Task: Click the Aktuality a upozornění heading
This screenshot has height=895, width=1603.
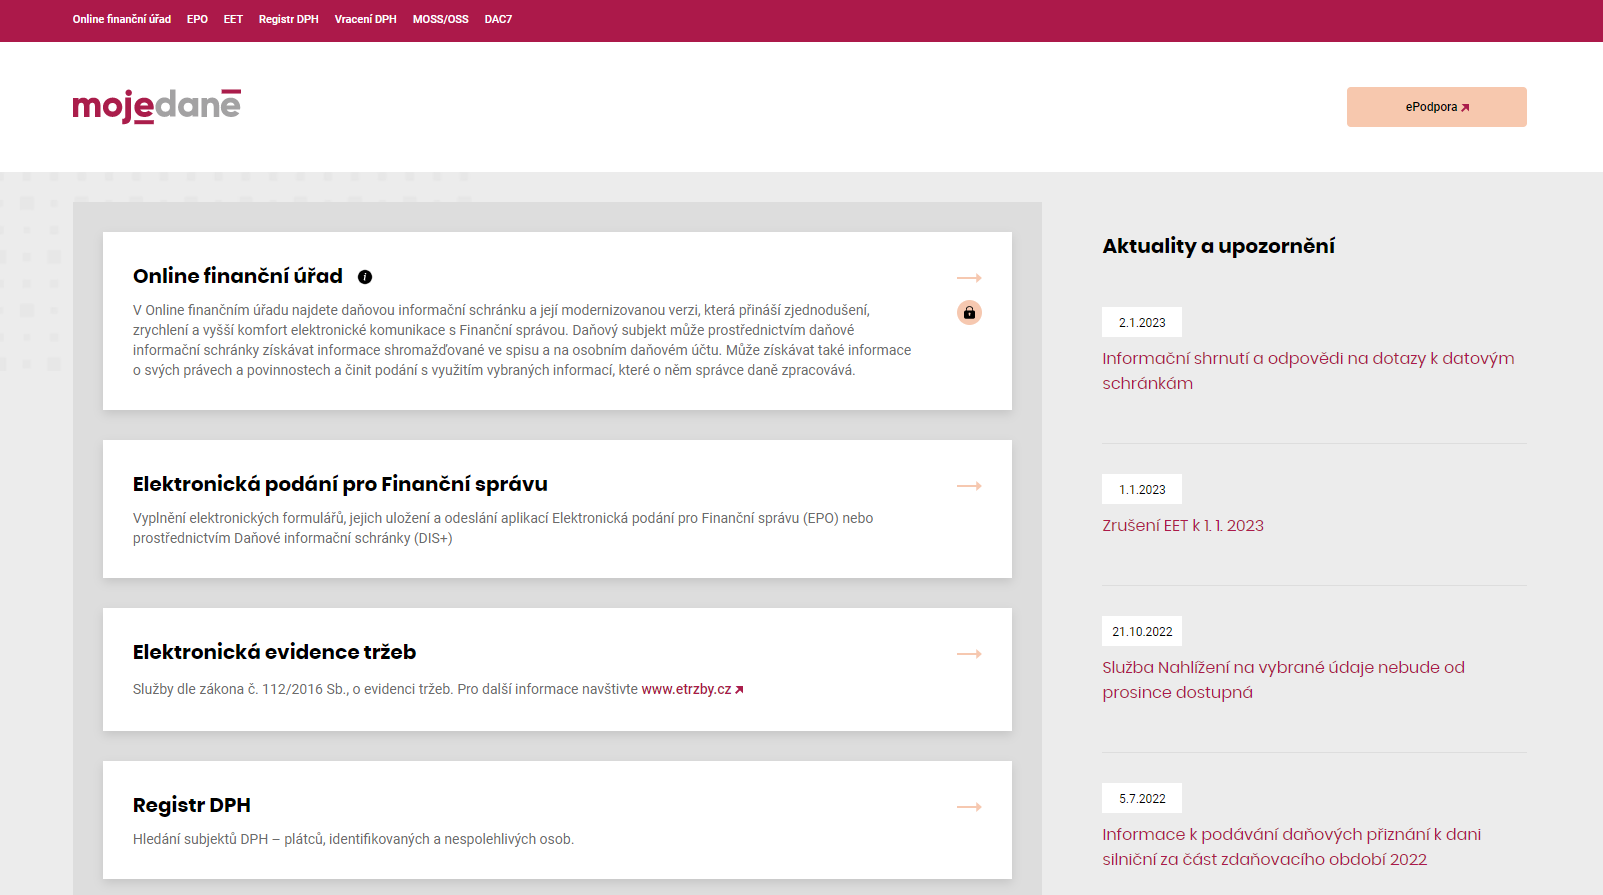Action: (x=1218, y=246)
